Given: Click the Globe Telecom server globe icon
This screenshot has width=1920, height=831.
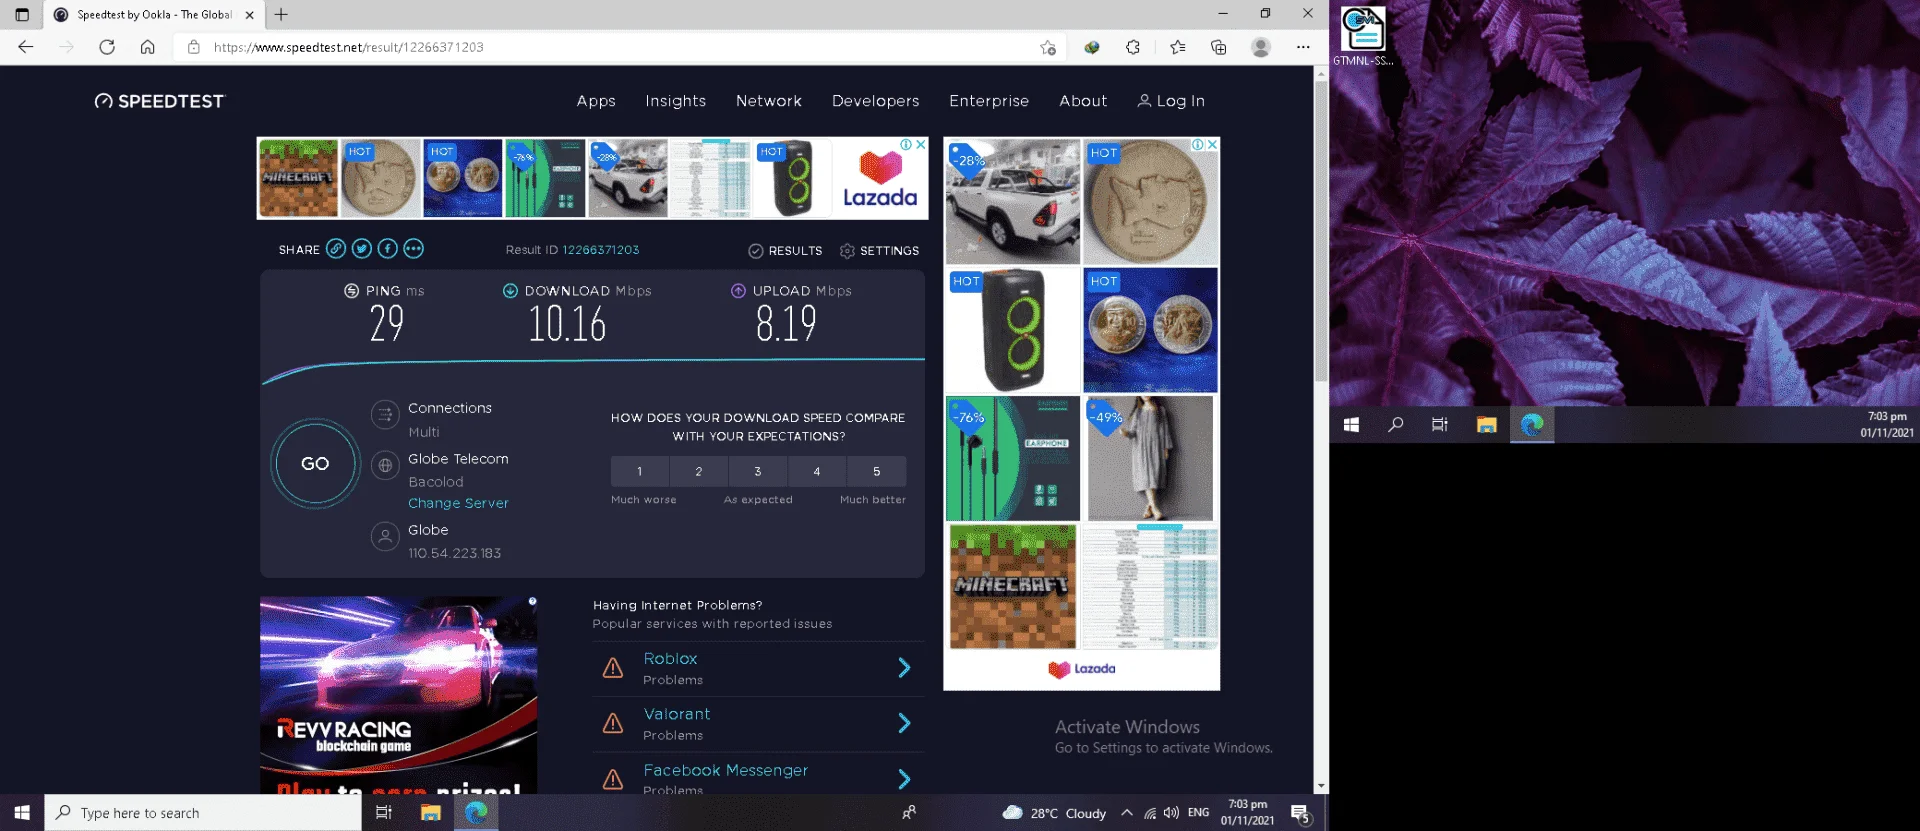Looking at the screenshot, I should click(x=385, y=465).
